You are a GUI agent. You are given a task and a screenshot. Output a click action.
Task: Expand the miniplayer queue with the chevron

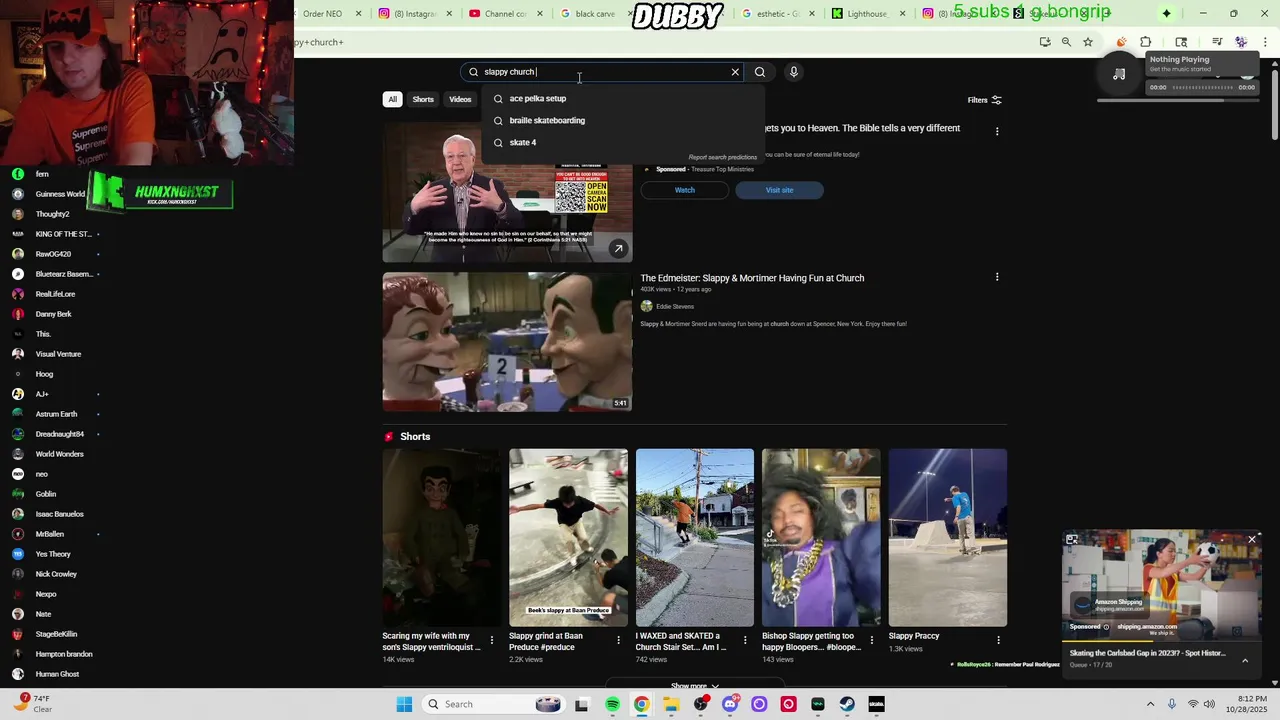(1245, 660)
